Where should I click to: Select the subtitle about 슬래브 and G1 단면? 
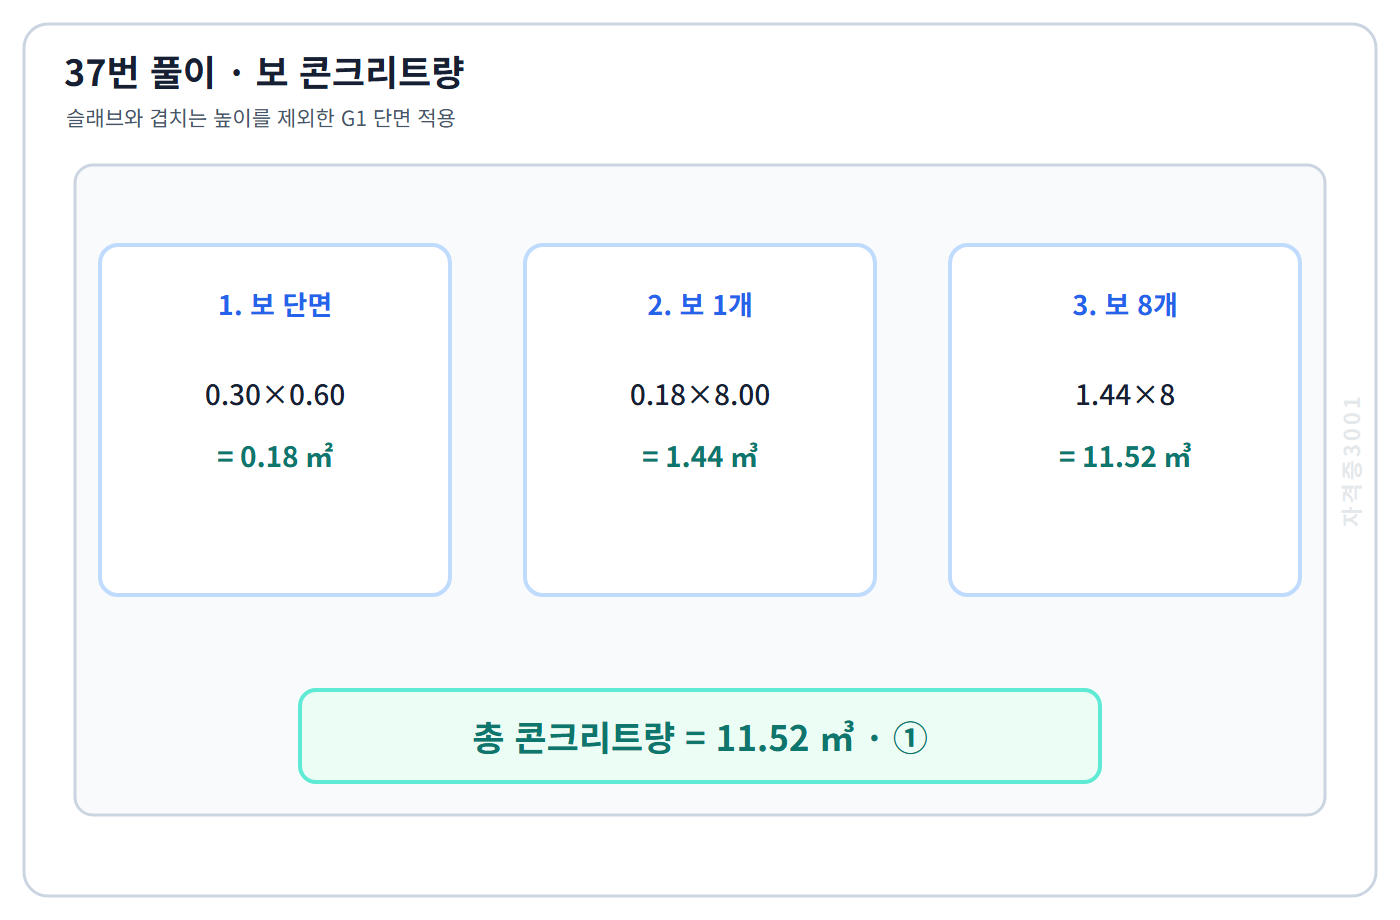pos(261,118)
